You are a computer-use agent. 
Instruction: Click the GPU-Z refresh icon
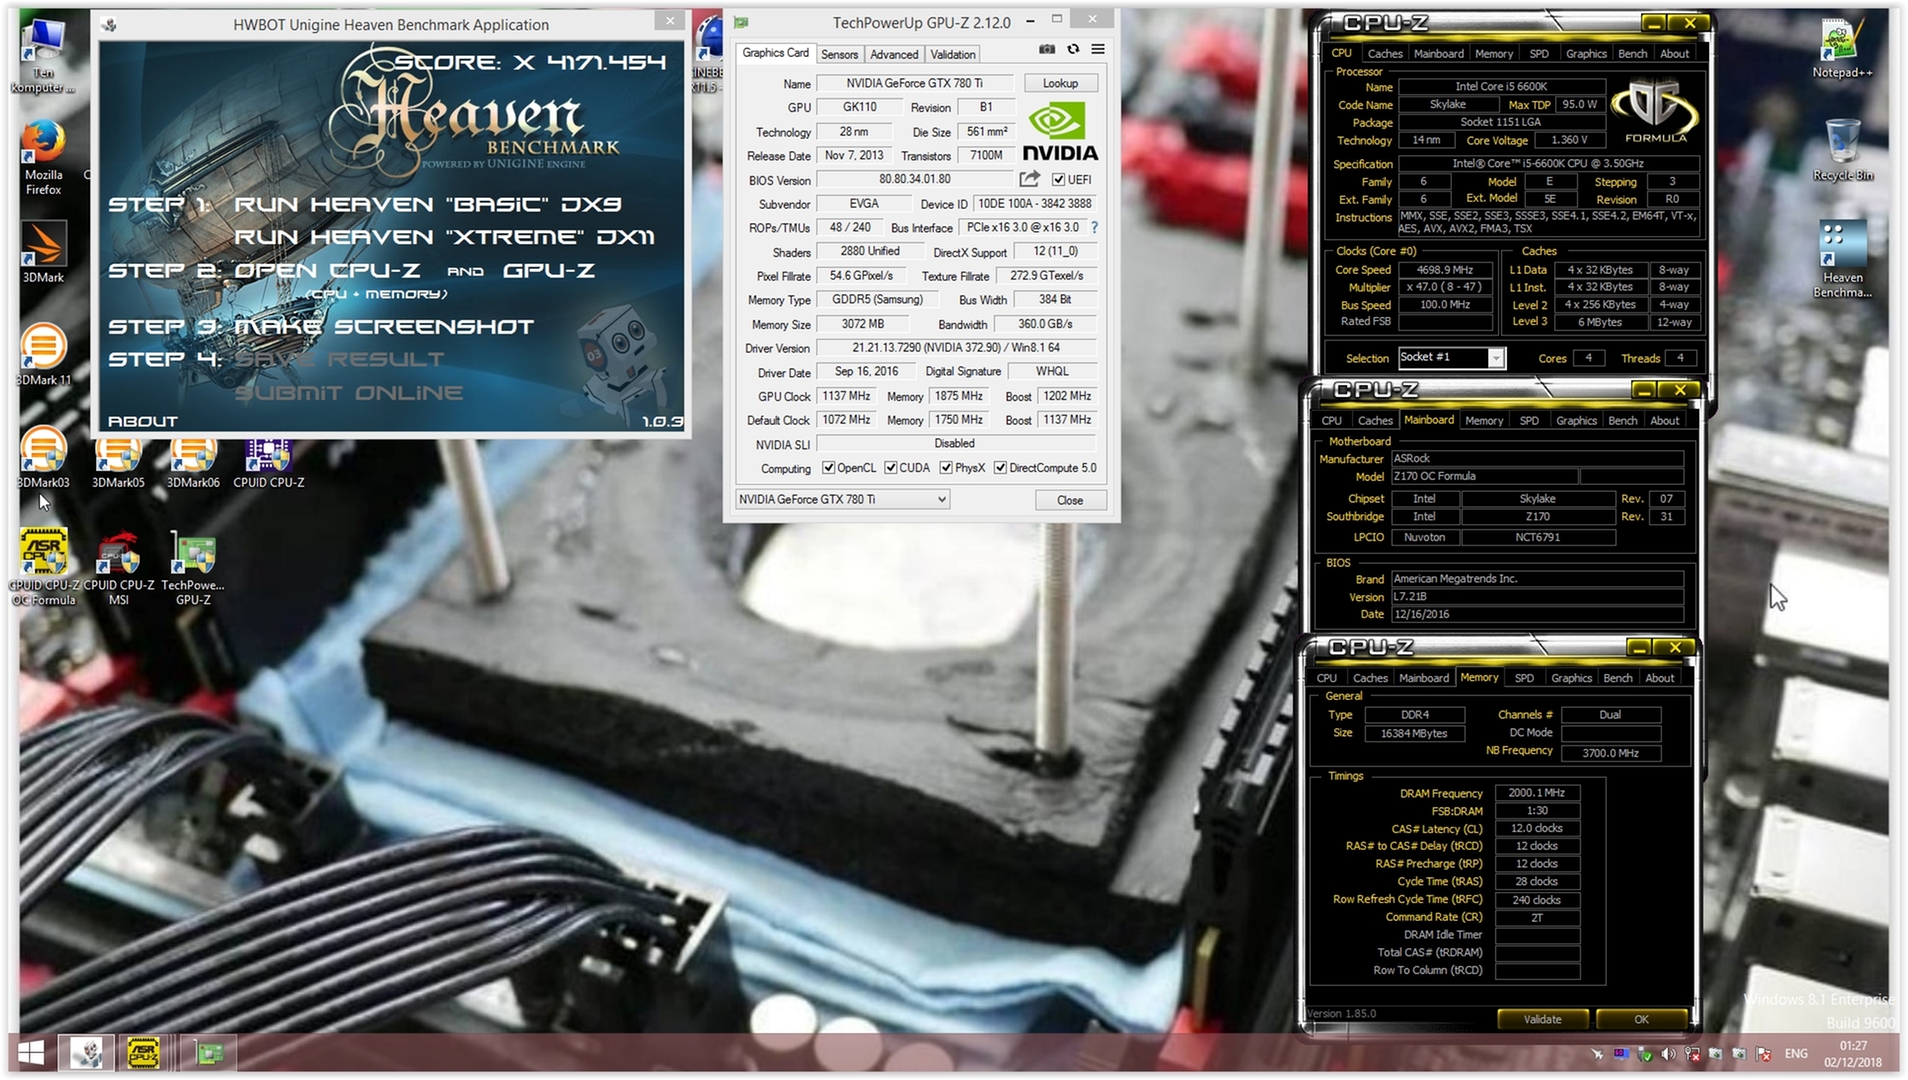pyautogui.click(x=1073, y=49)
